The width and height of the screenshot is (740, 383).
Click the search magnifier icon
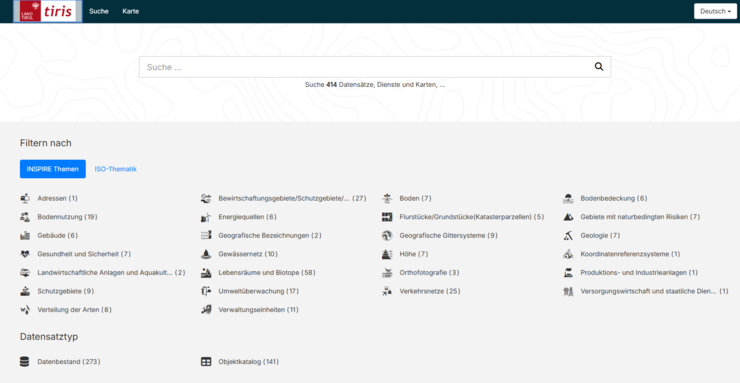pos(598,67)
